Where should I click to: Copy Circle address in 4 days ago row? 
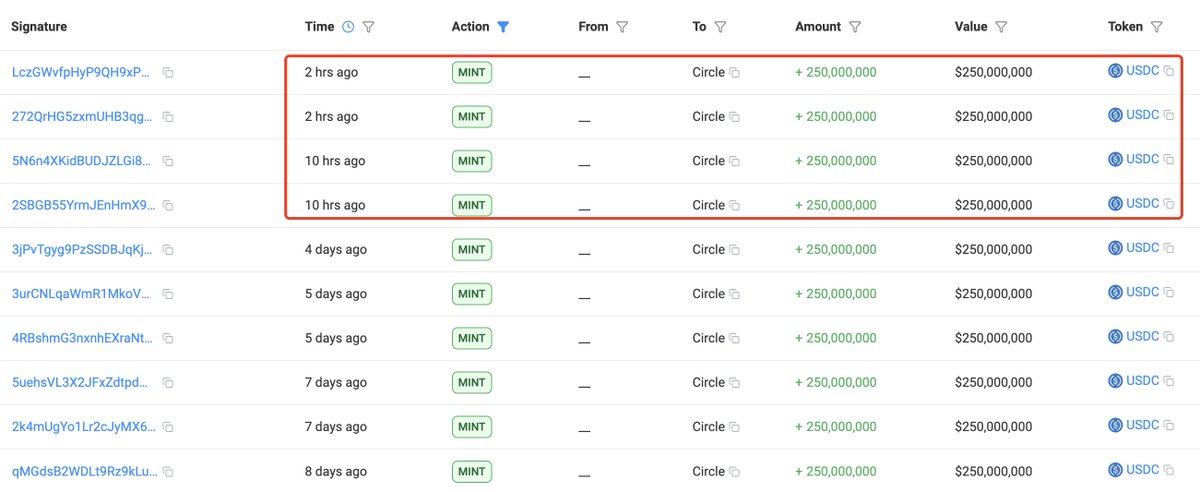tap(734, 250)
